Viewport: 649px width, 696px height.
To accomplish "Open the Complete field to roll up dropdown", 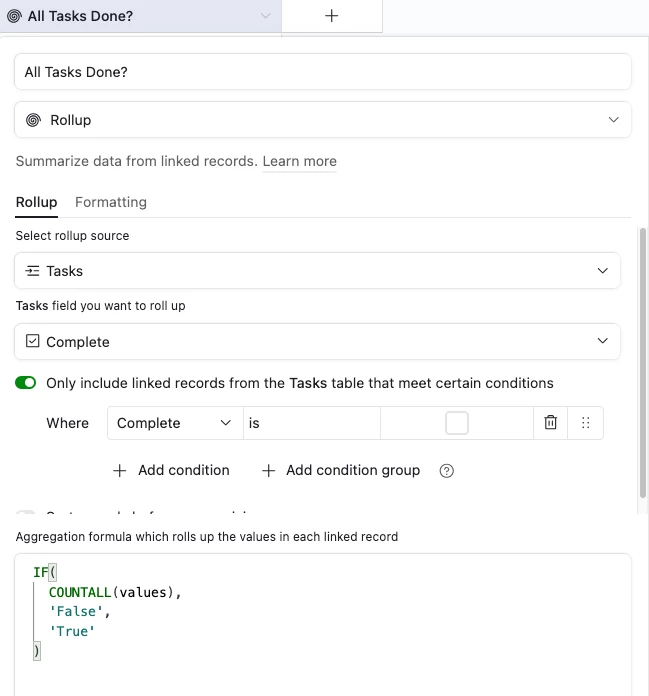I will [x=318, y=342].
